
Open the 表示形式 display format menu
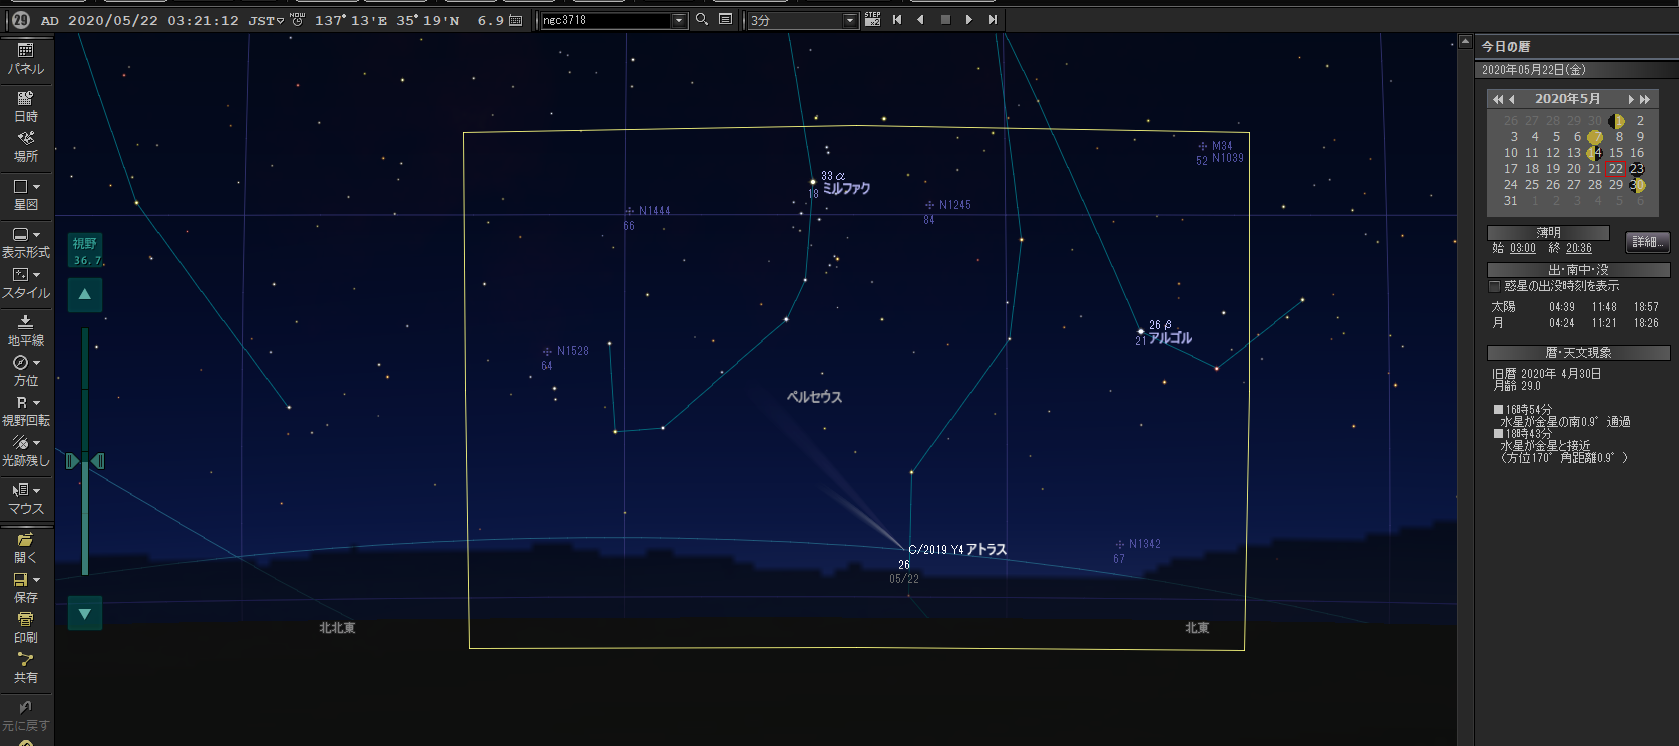click(25, 243)
